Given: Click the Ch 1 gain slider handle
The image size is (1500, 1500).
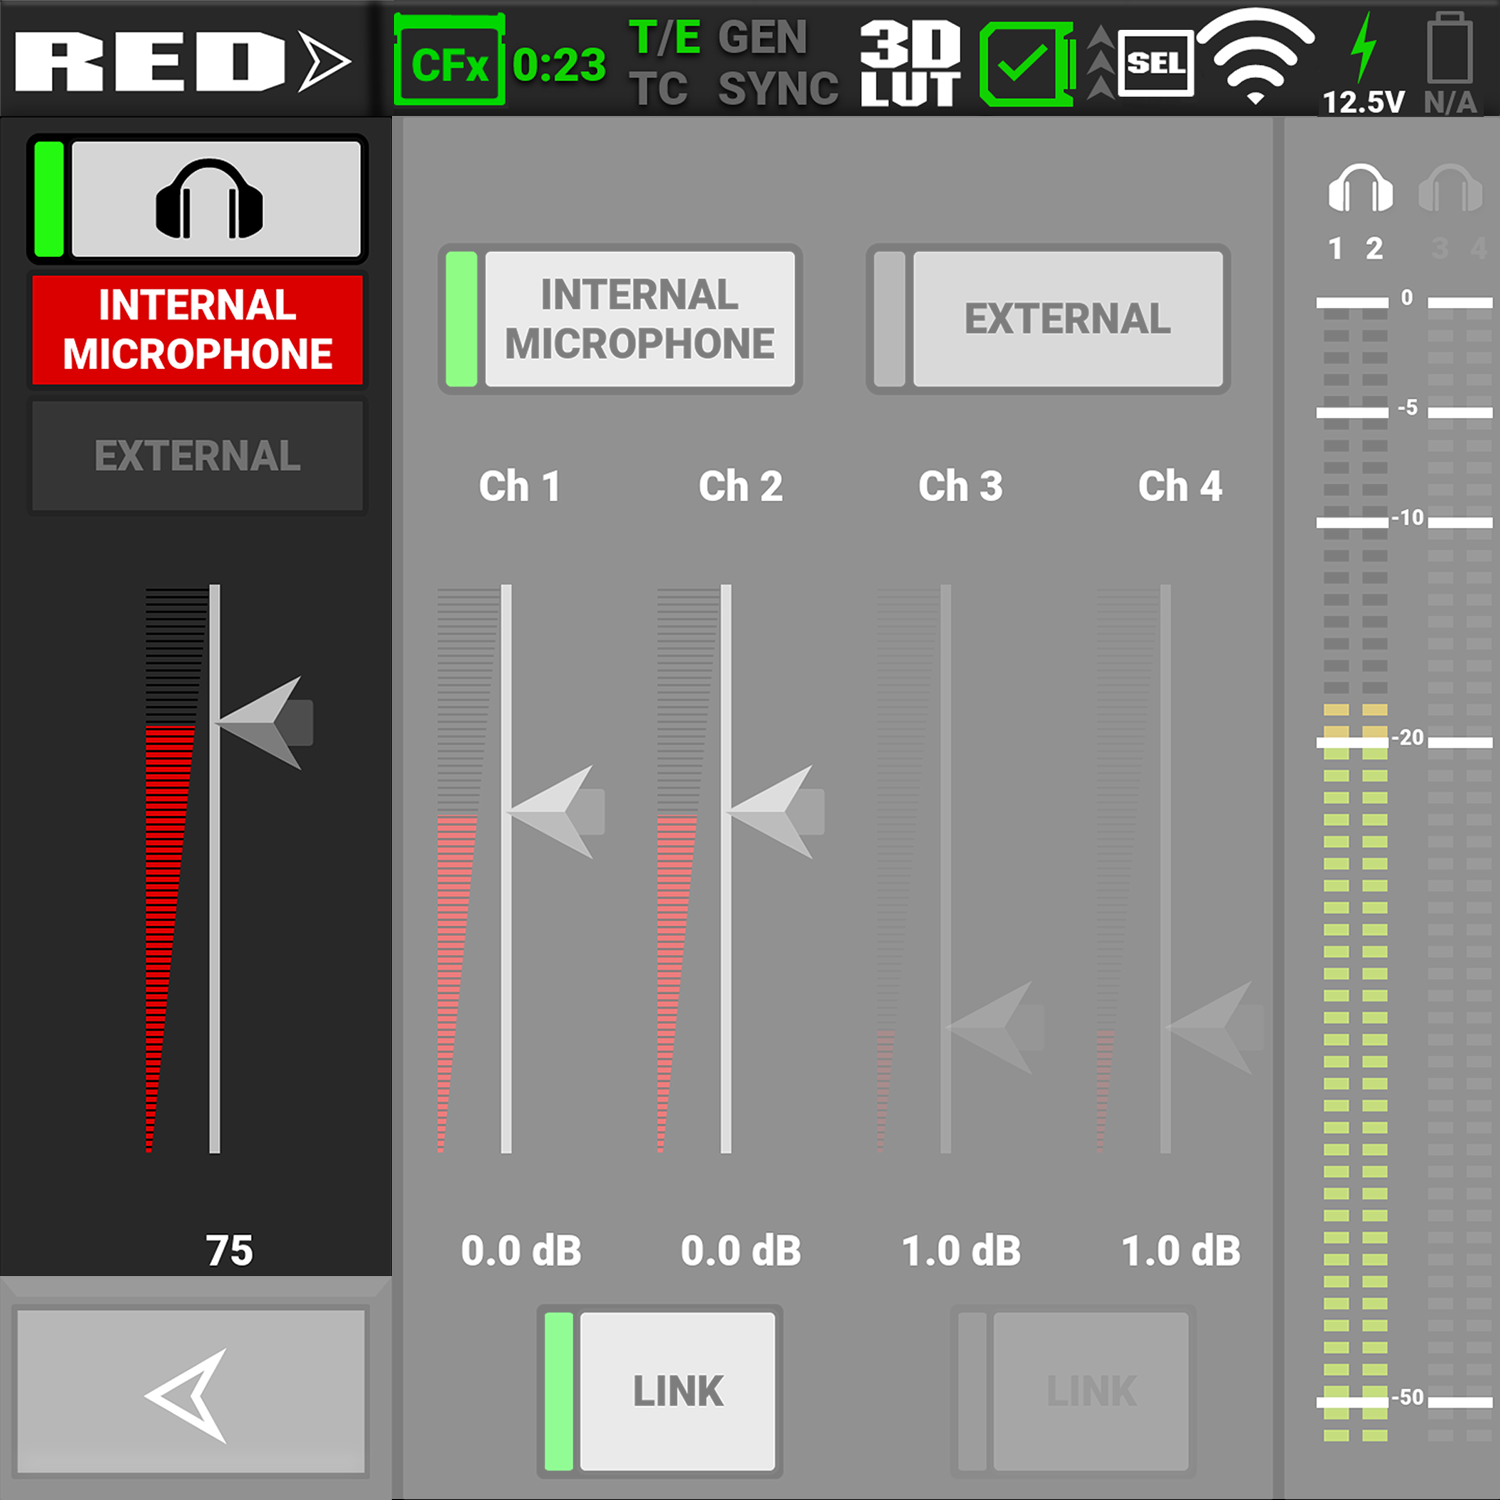Looking at the screenshot, I should click(557, 812).
